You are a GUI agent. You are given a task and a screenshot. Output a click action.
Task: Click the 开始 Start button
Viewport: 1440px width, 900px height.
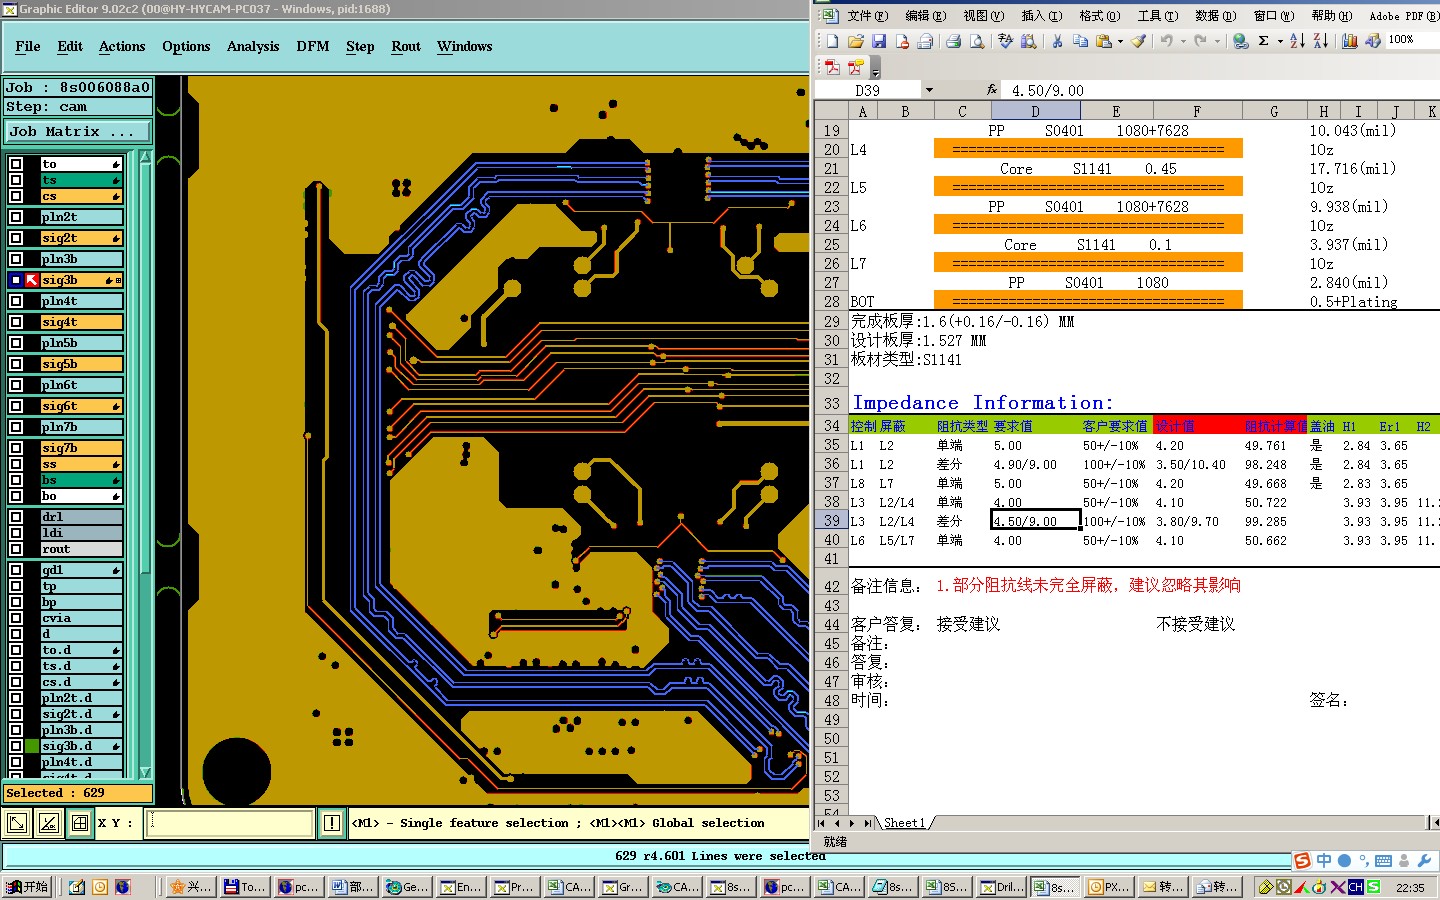[28, 887]
